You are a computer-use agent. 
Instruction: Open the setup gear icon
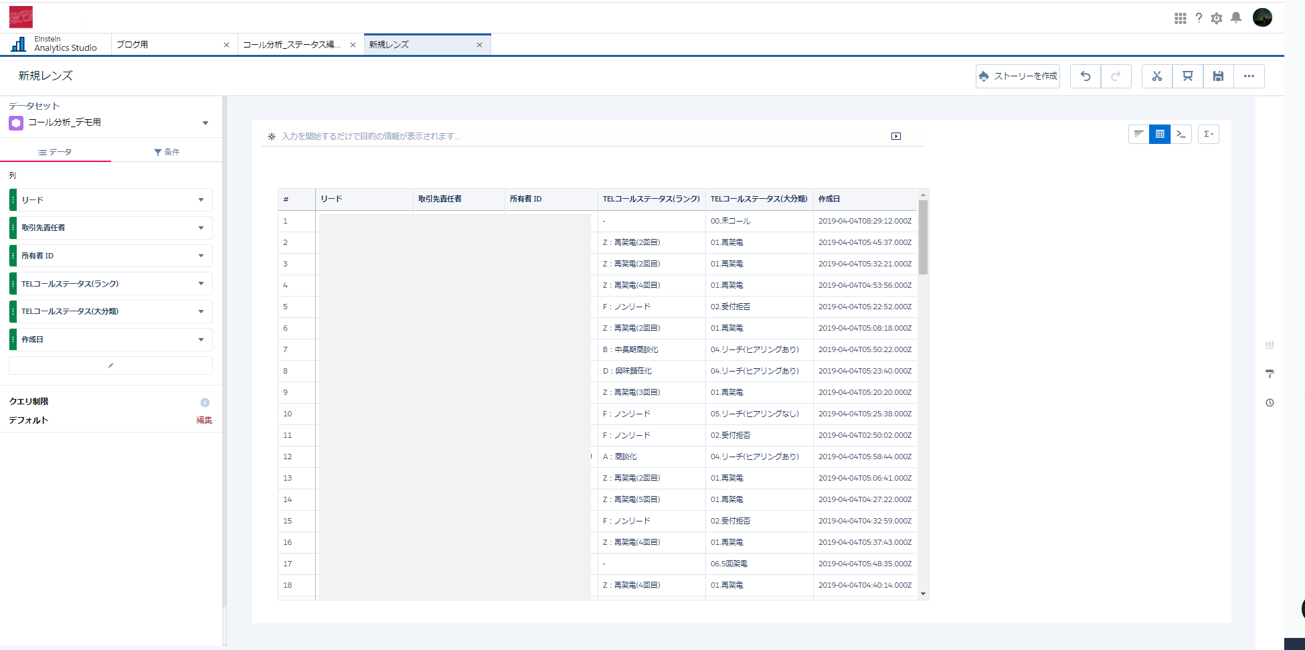tap(1216, 18)
